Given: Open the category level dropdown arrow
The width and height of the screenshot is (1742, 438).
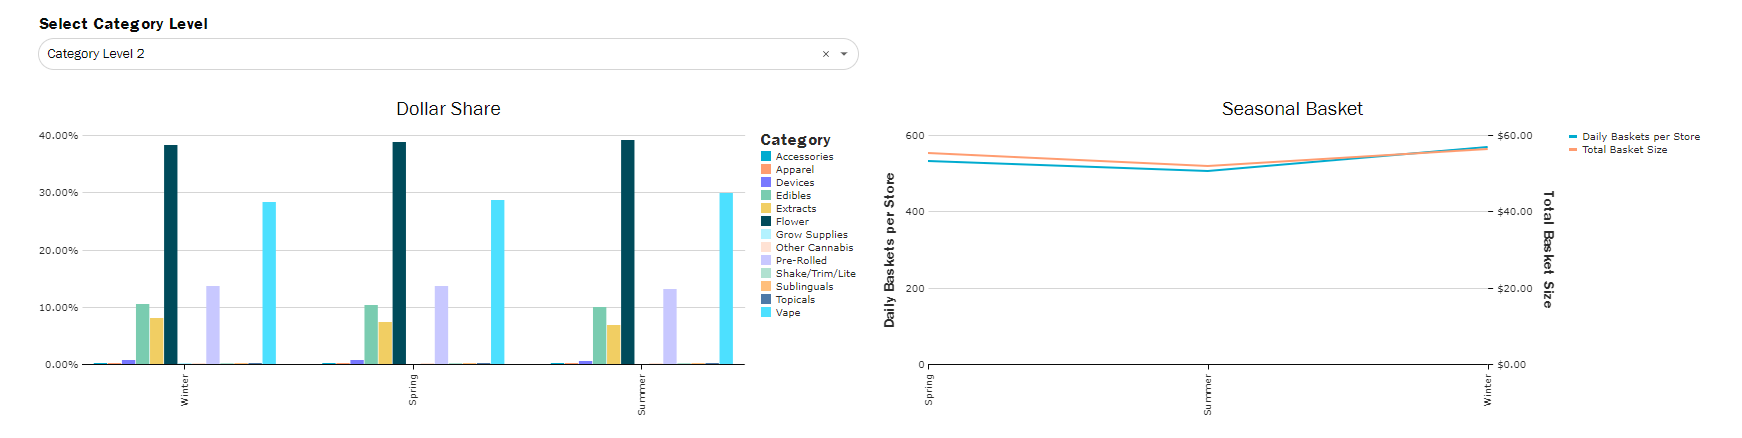Looking at the screenshot, I should (x=844, y=54).
